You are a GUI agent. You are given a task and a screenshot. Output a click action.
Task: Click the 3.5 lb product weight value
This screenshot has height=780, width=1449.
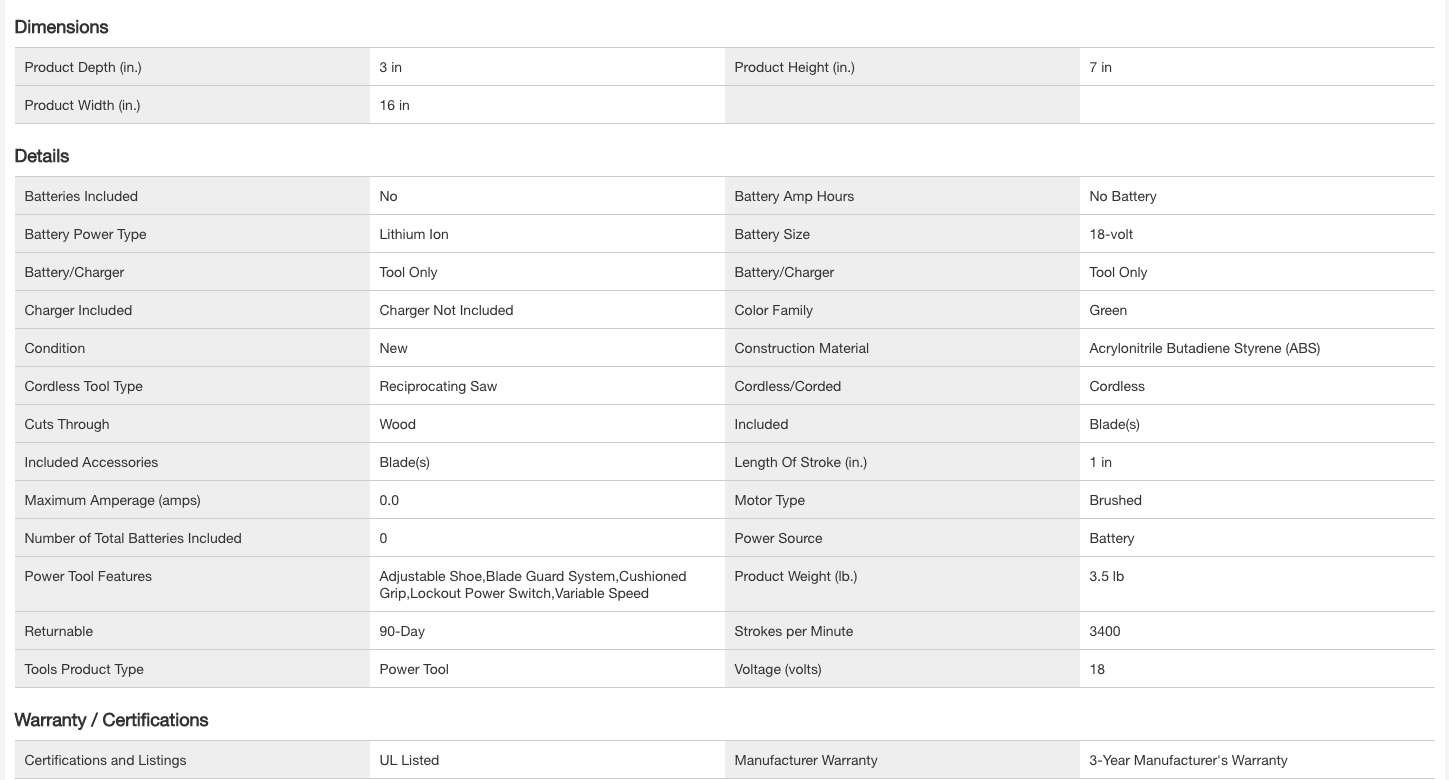(x=1106, y=577)
